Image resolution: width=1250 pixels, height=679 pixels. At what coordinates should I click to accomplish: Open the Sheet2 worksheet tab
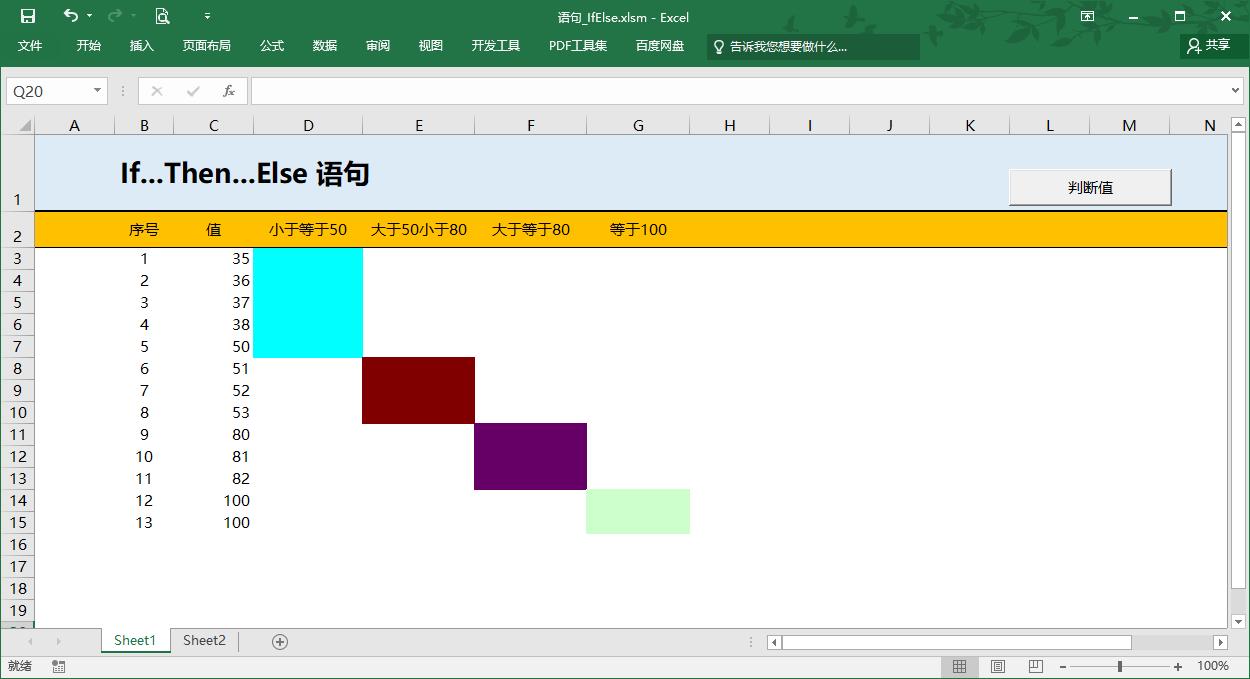(x=204, y=640)
